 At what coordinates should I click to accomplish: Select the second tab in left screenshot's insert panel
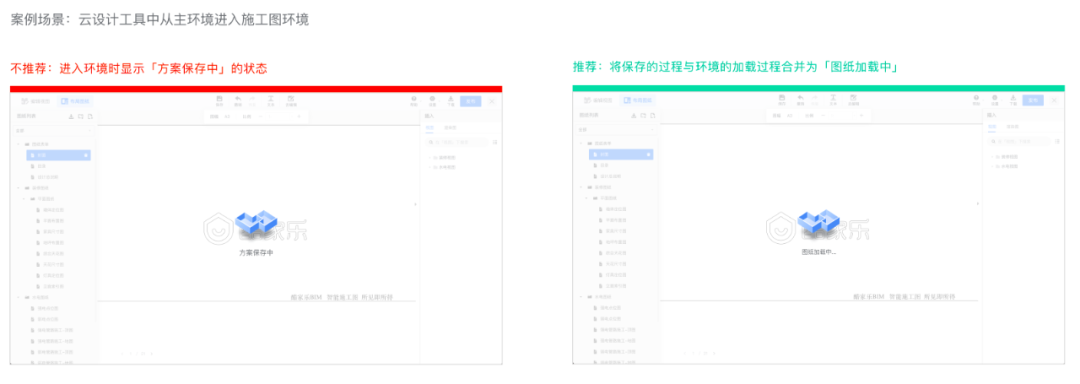tap(450, 128)
